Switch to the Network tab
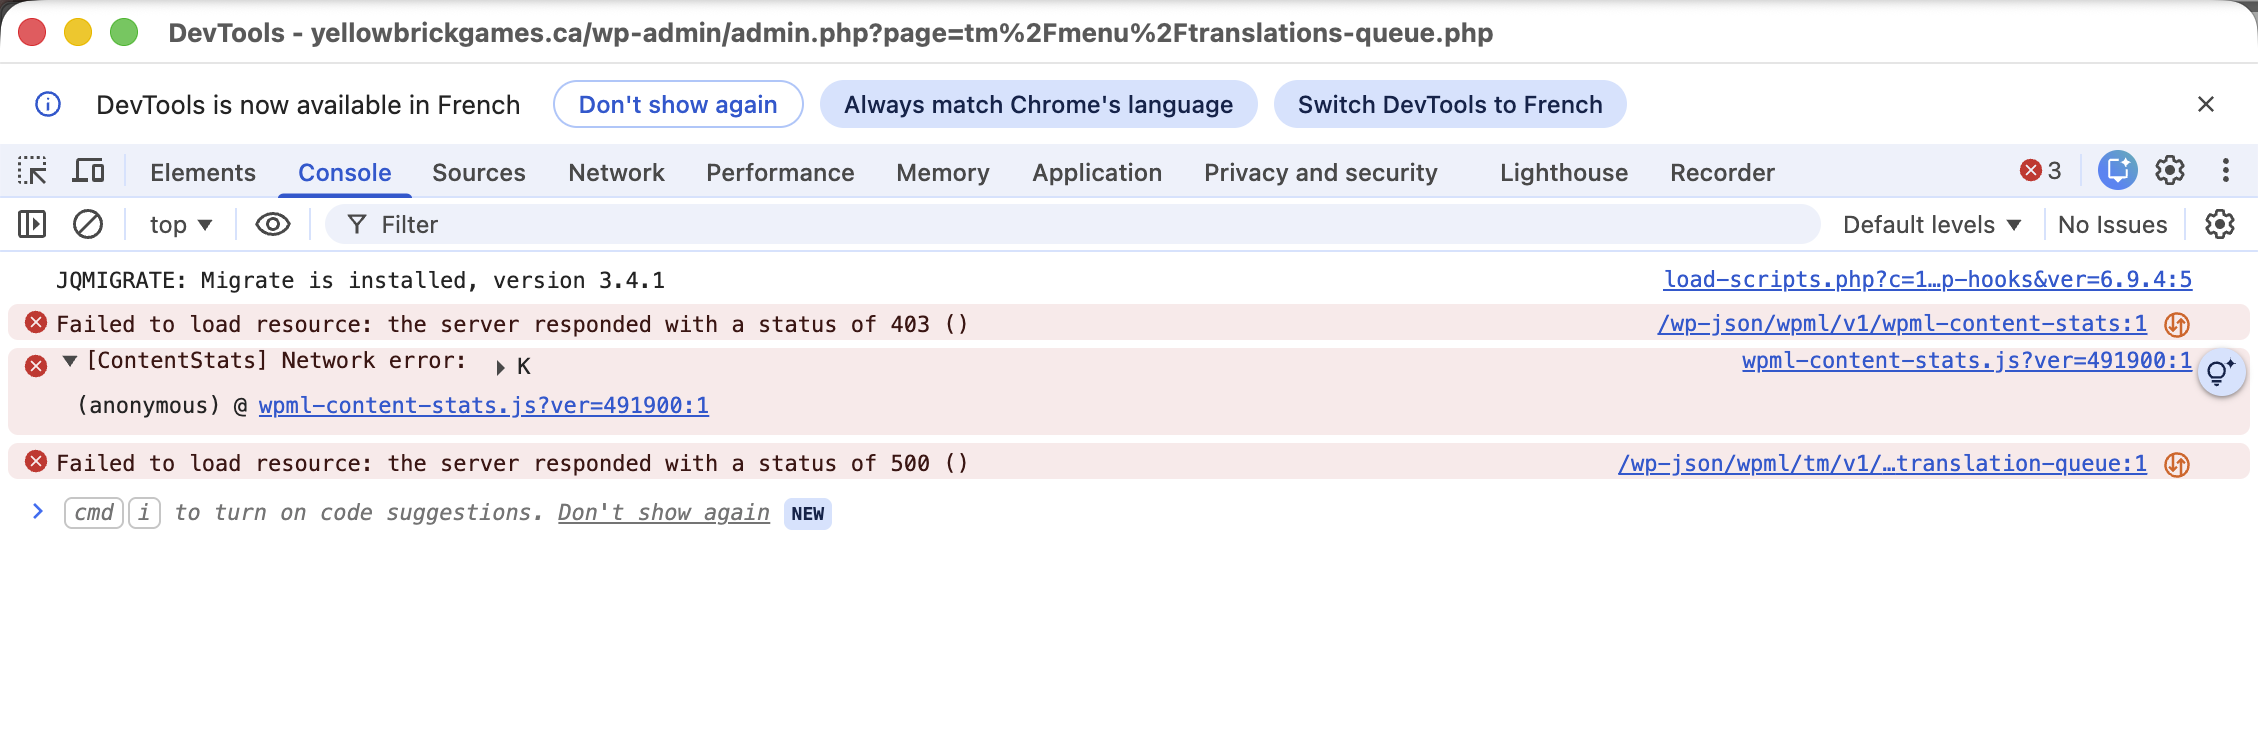Image resolution: width=2258 pixels, height=730 pixels. tap(616, 172)
